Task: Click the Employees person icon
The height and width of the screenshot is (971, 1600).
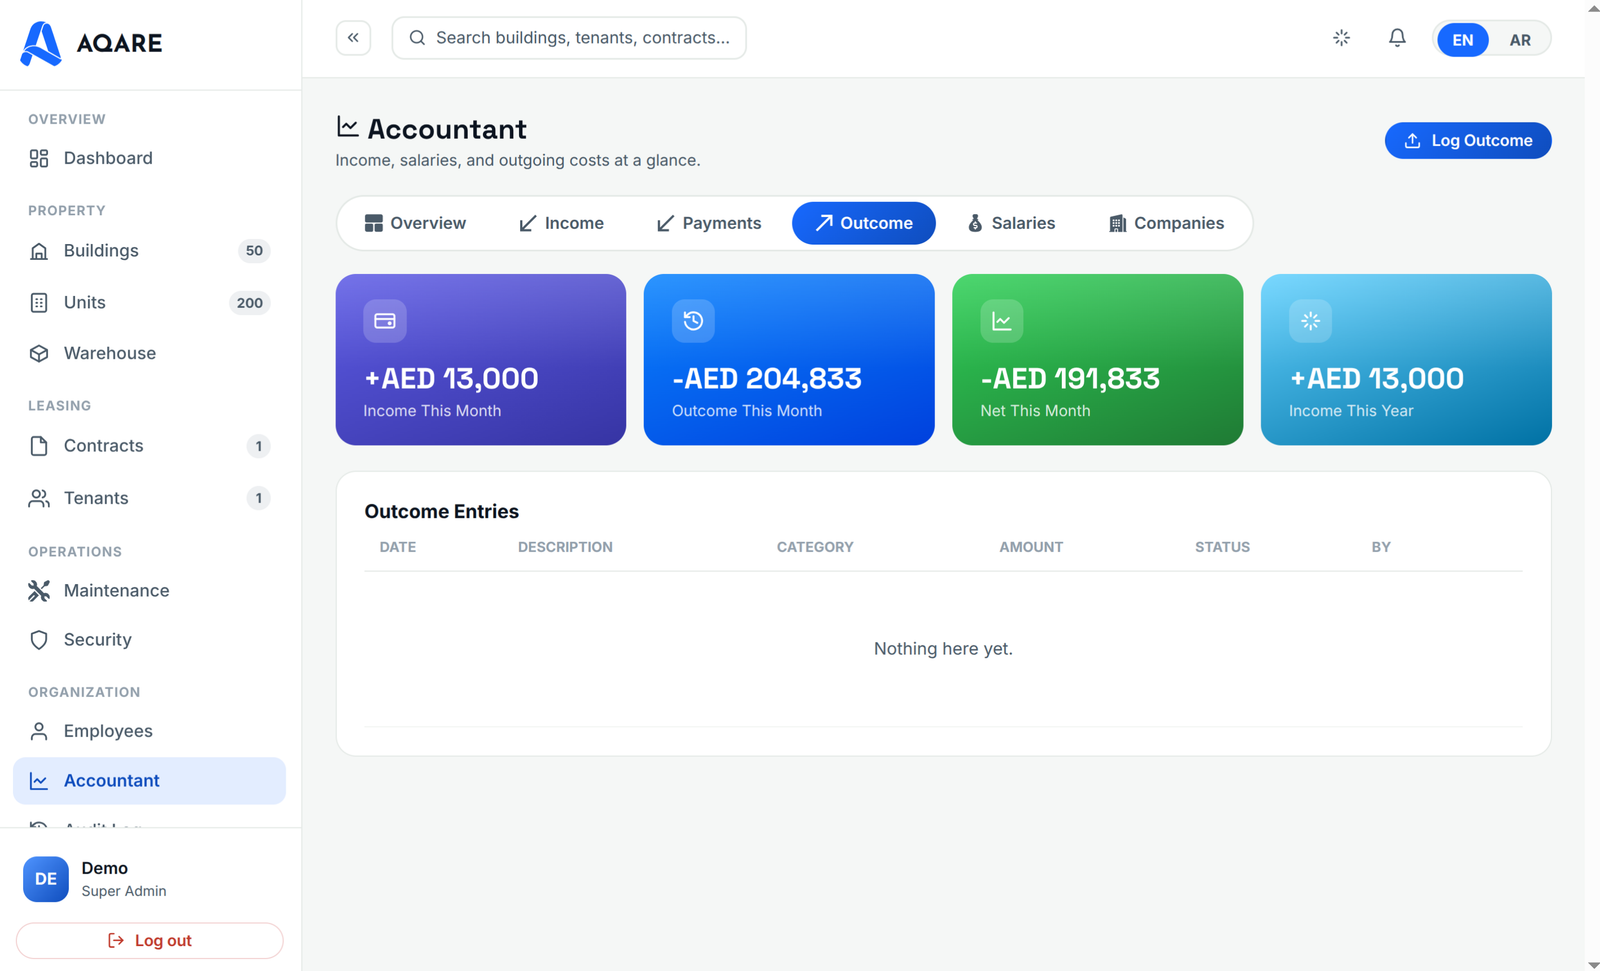Action: pos(39,732)
